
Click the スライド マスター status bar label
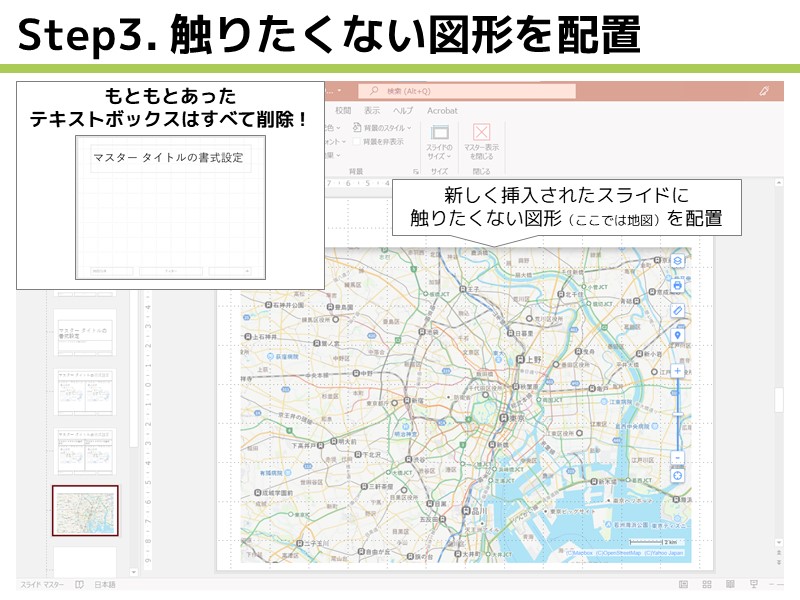42,585
